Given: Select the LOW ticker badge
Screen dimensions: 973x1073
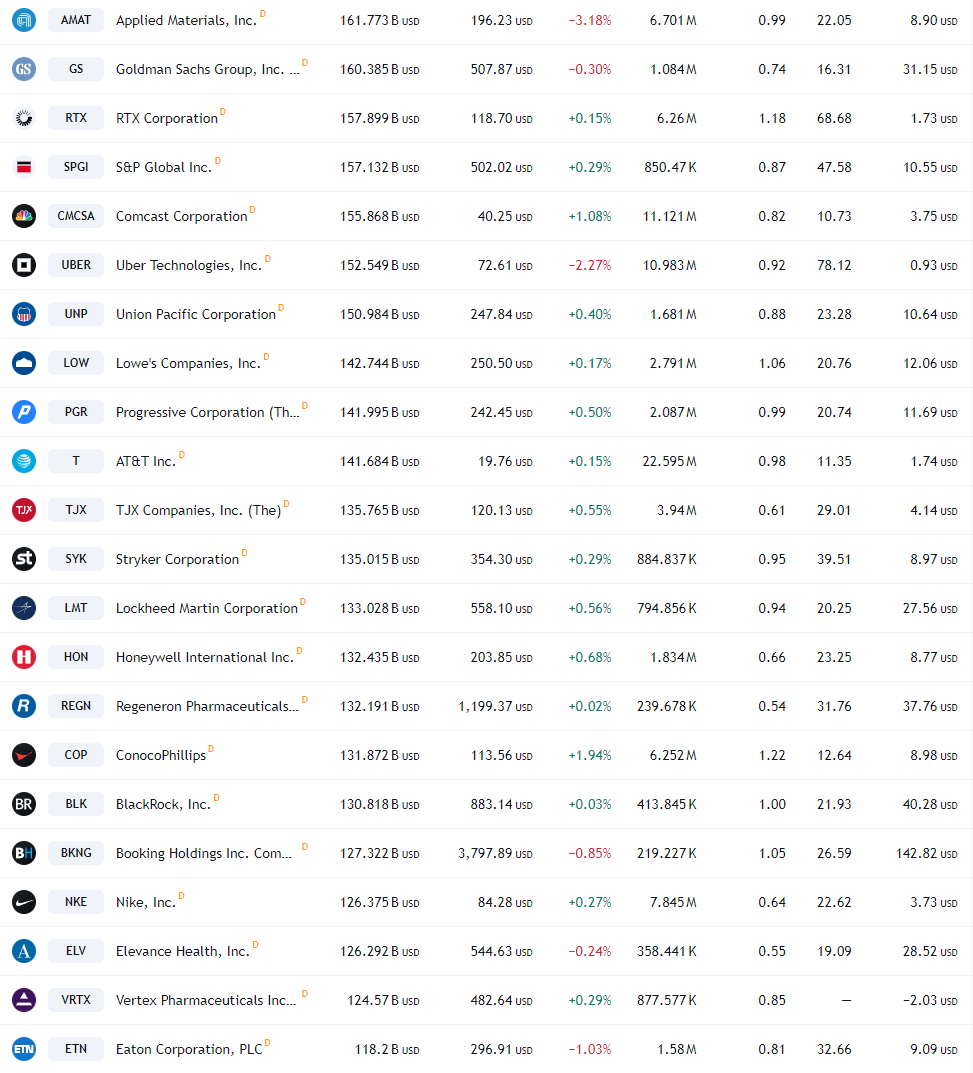Looking at the screenshot, I should [x=76, y=363].
